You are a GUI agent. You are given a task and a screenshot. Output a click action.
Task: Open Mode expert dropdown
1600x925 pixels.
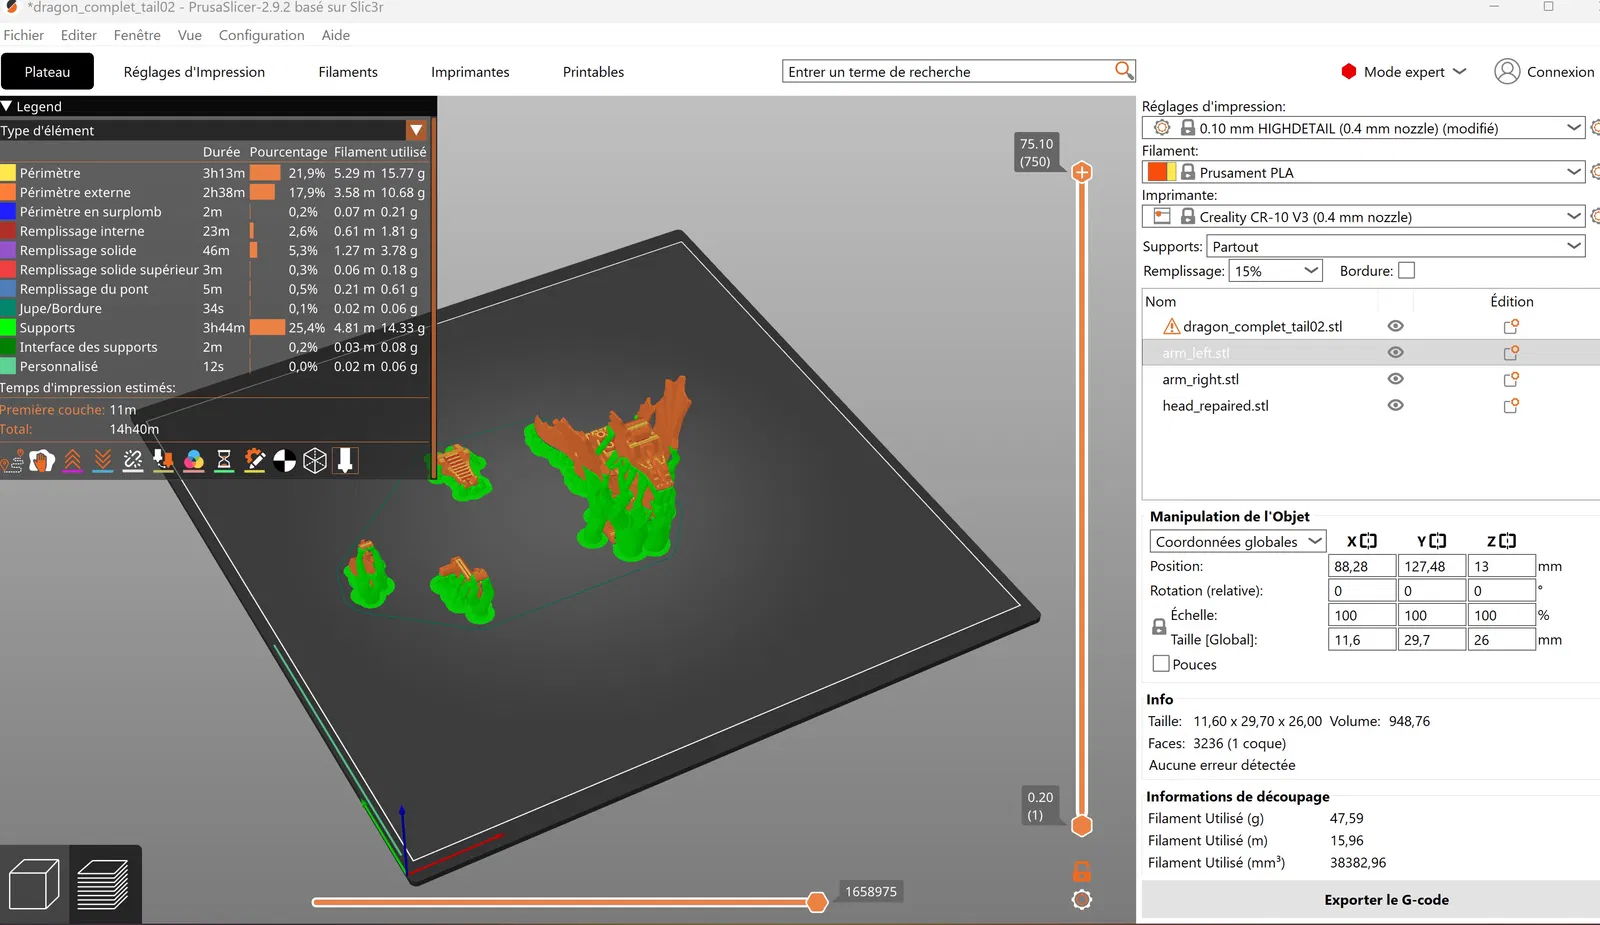(1404, 72)
